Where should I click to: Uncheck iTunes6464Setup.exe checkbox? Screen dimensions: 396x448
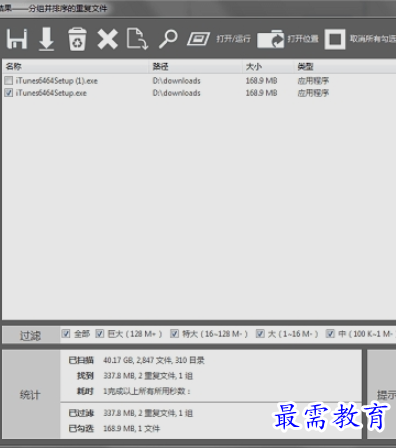(x=9, y=93)
